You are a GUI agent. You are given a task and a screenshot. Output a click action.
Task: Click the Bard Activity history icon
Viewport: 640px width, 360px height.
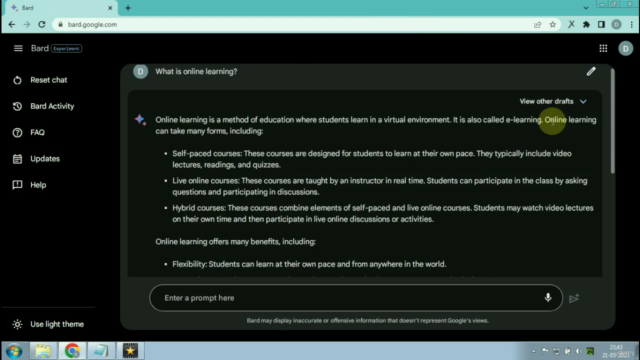point(17,106)
